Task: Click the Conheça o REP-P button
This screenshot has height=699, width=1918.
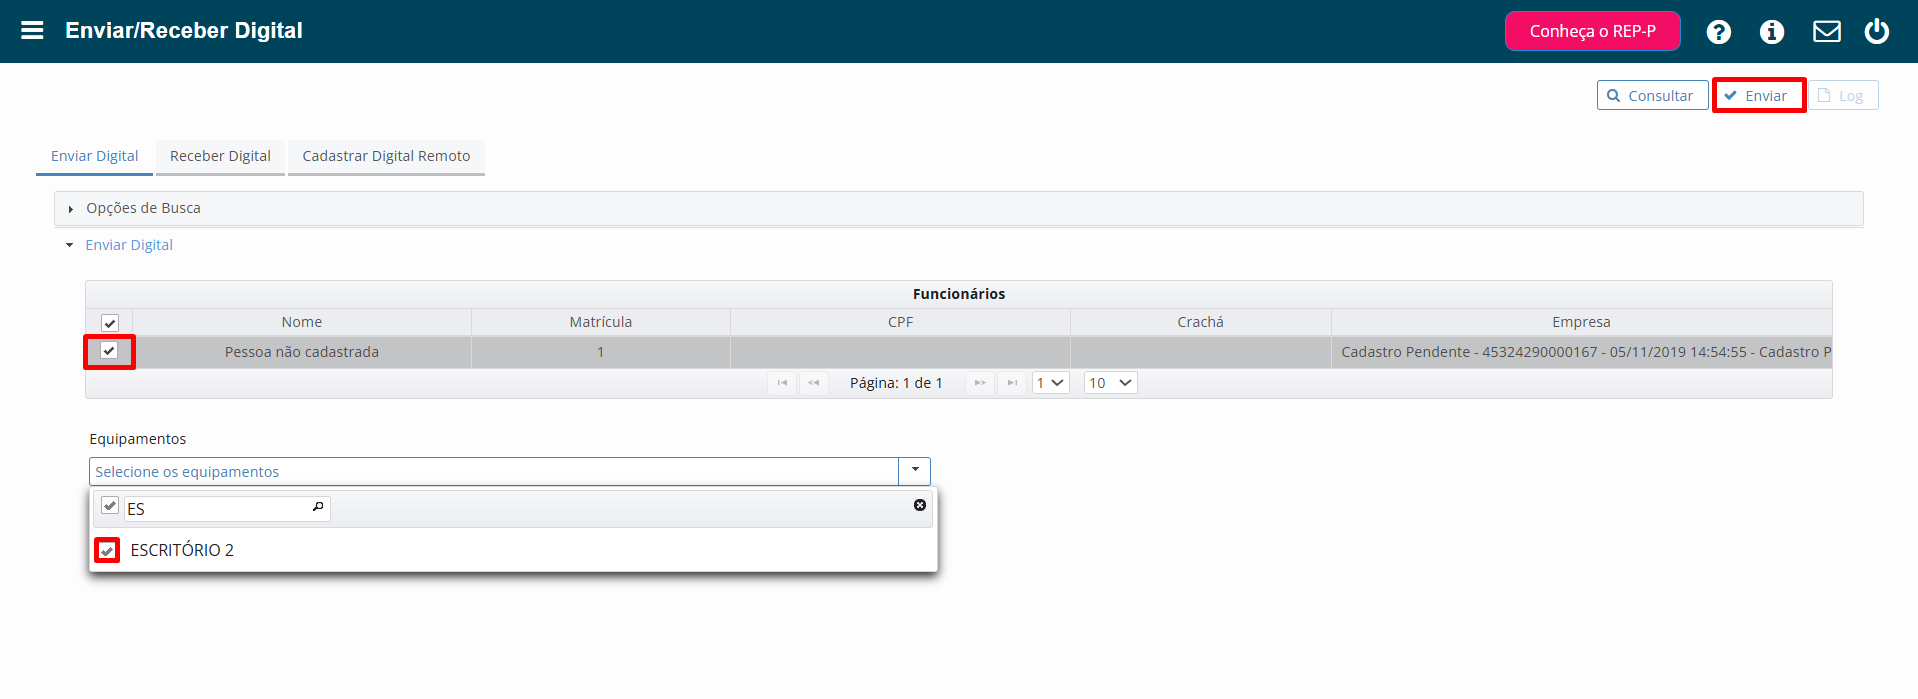Action: (x=1592, y=31)
